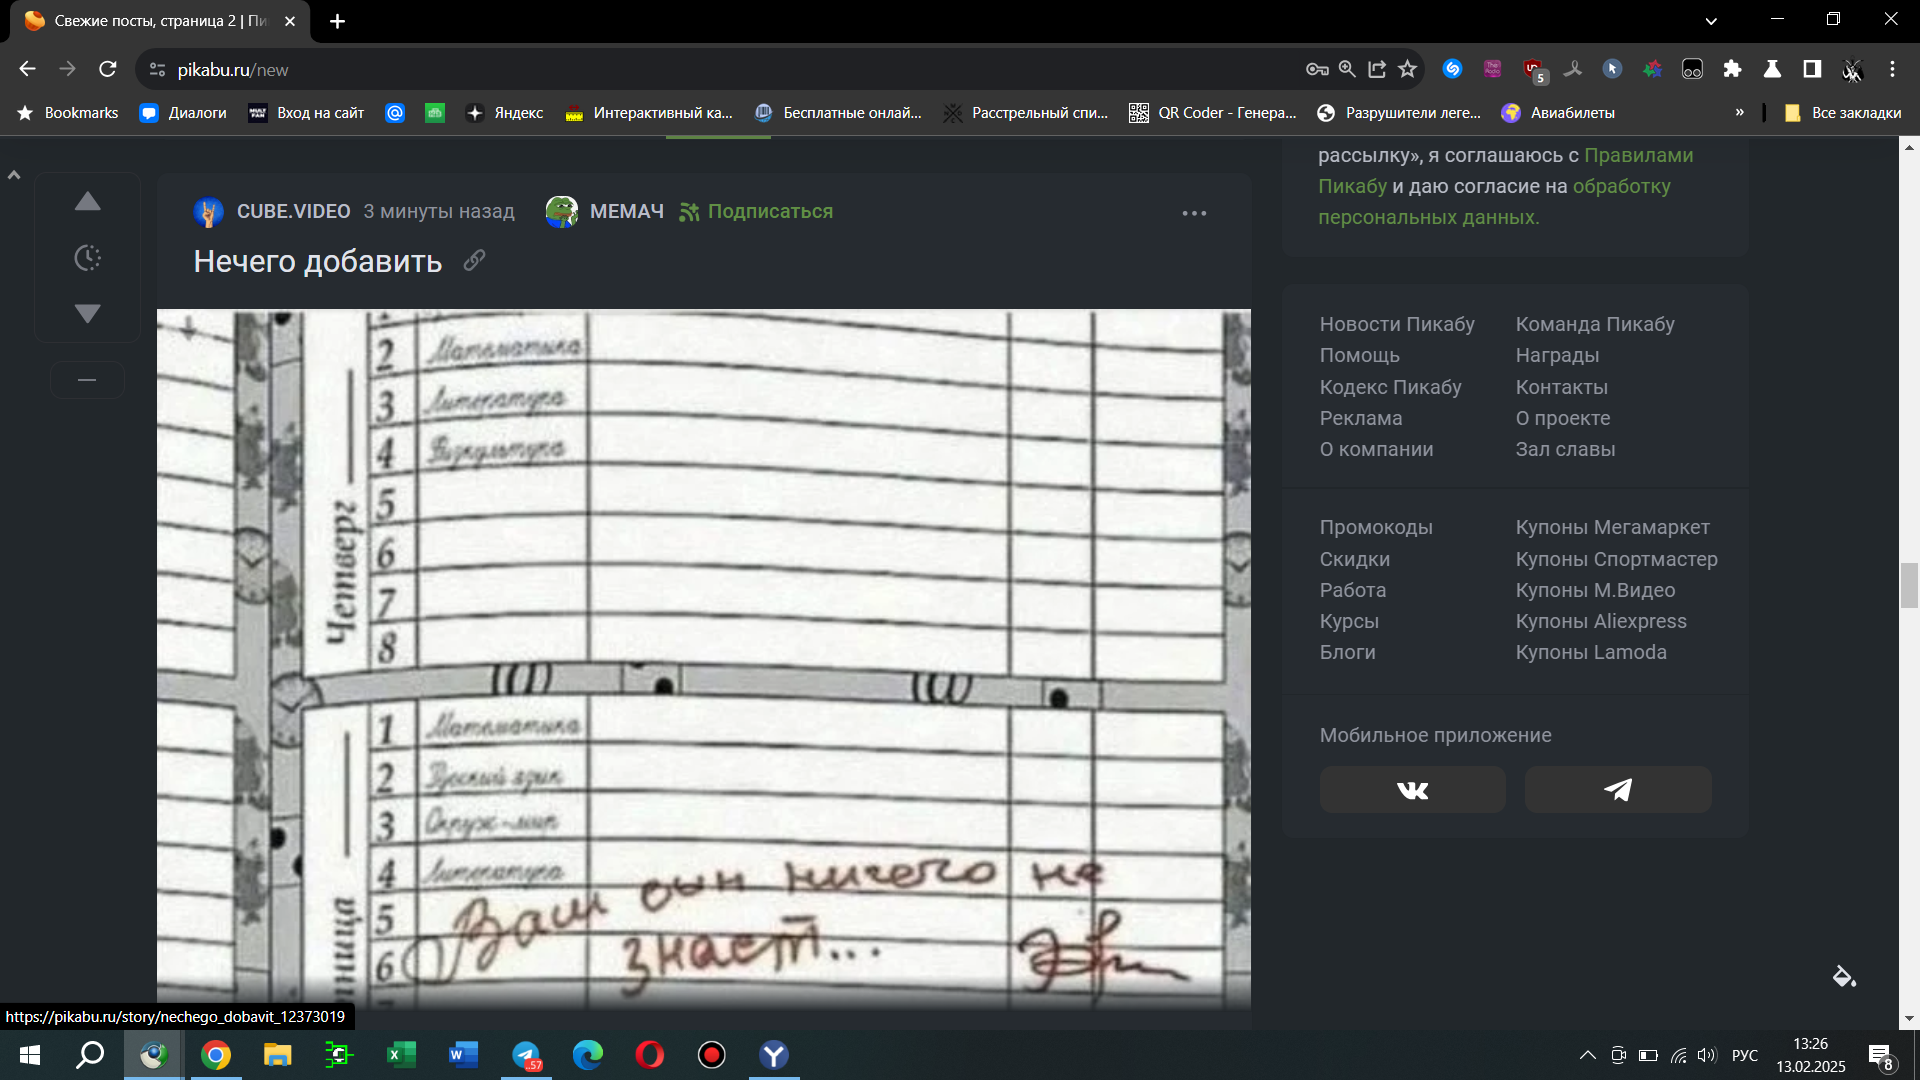Save post with clock icon
Image resolution: width=1920 pixels, height=1080 pixels.
88,258
